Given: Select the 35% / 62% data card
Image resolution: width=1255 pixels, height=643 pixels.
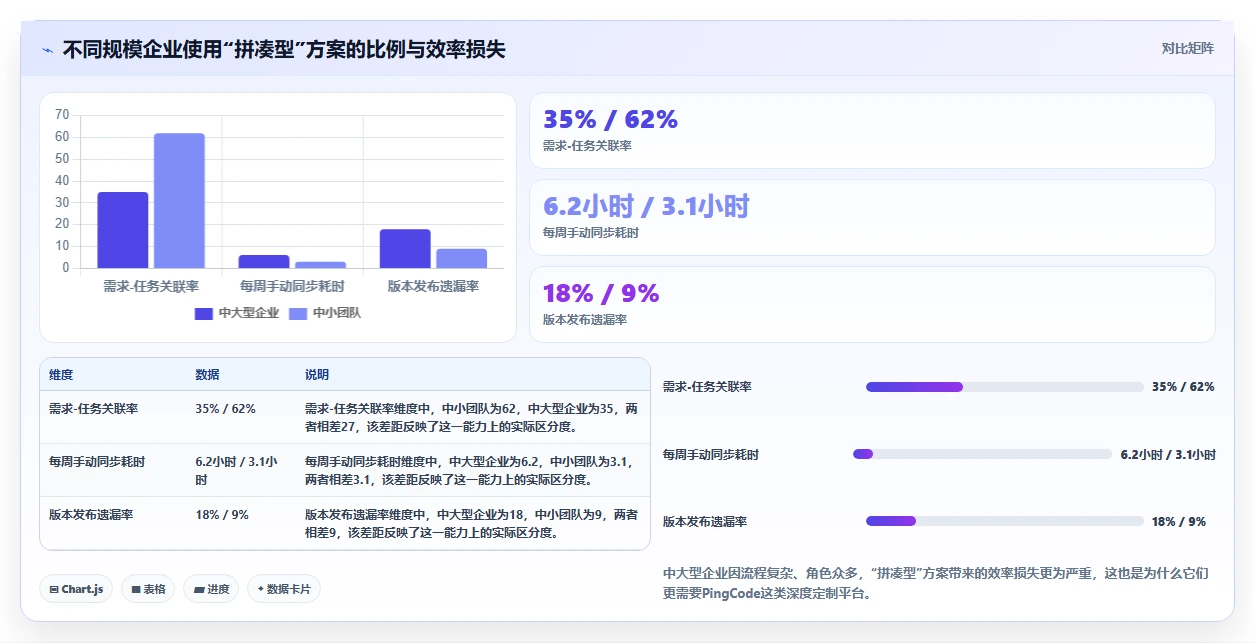Looking at the screenshot, I should [x=872, y=131].
